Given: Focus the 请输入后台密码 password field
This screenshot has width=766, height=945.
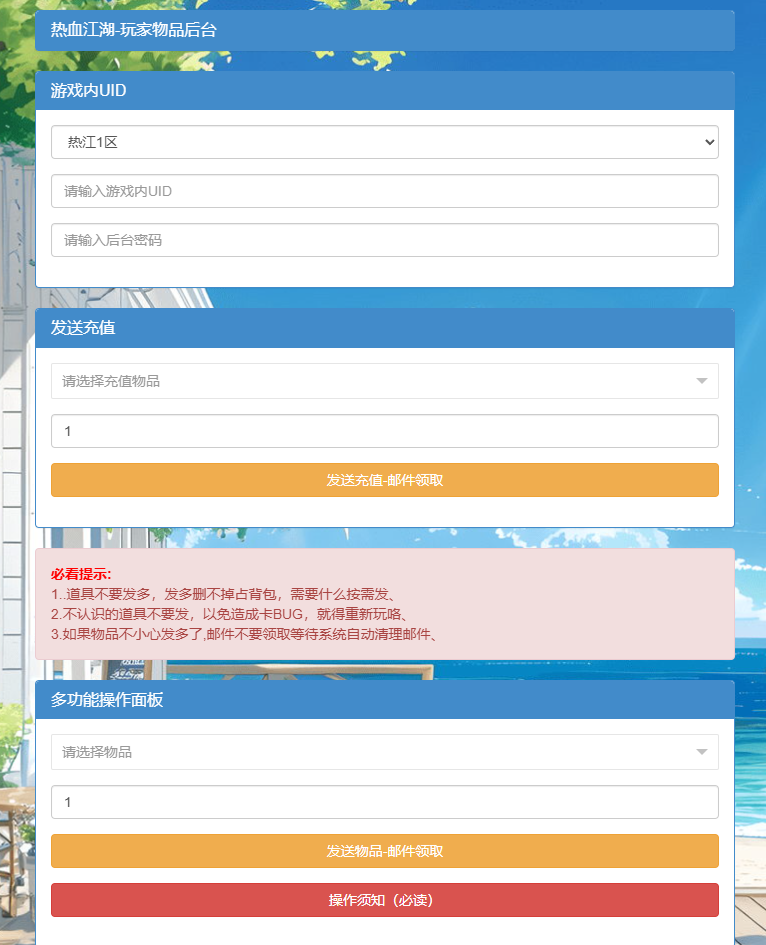Looking at the screenshot, I should tap(385, 240).
